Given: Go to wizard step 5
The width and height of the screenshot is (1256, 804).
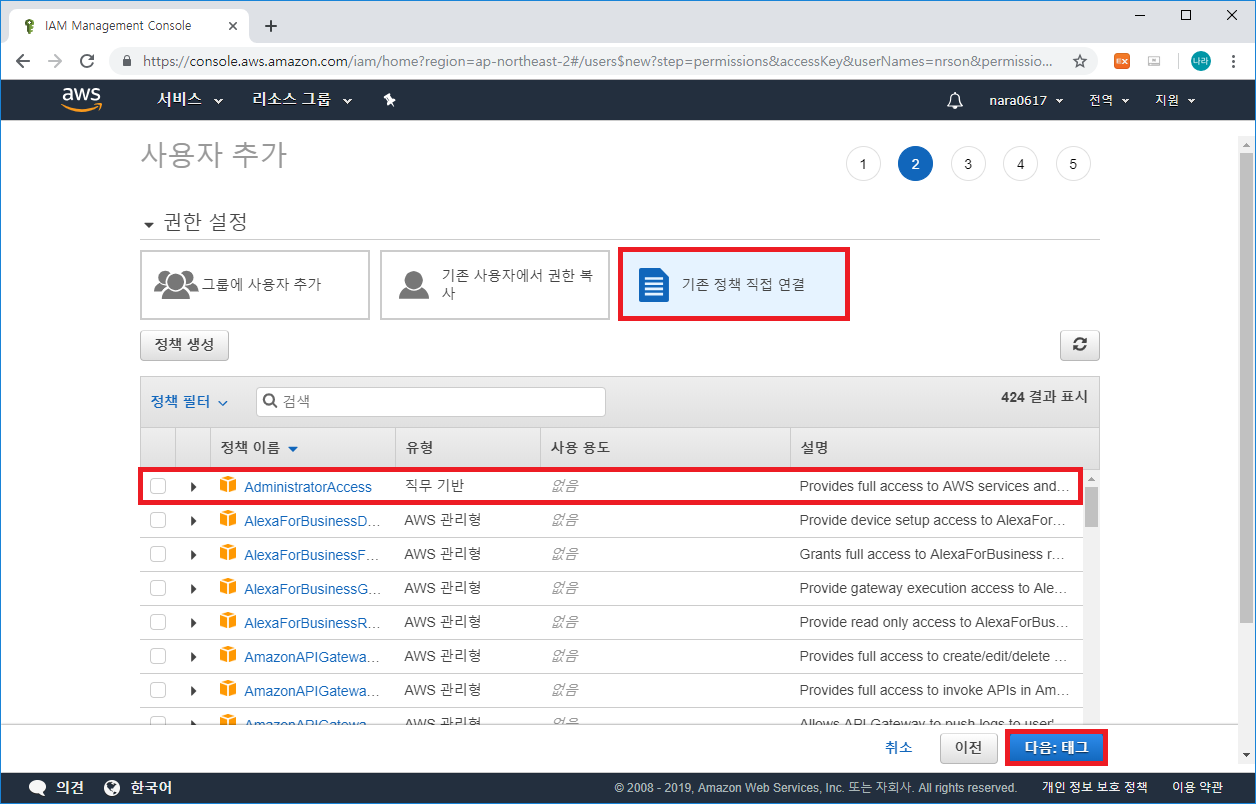Looking at the screenshot, I should [x=1073, y=164].
